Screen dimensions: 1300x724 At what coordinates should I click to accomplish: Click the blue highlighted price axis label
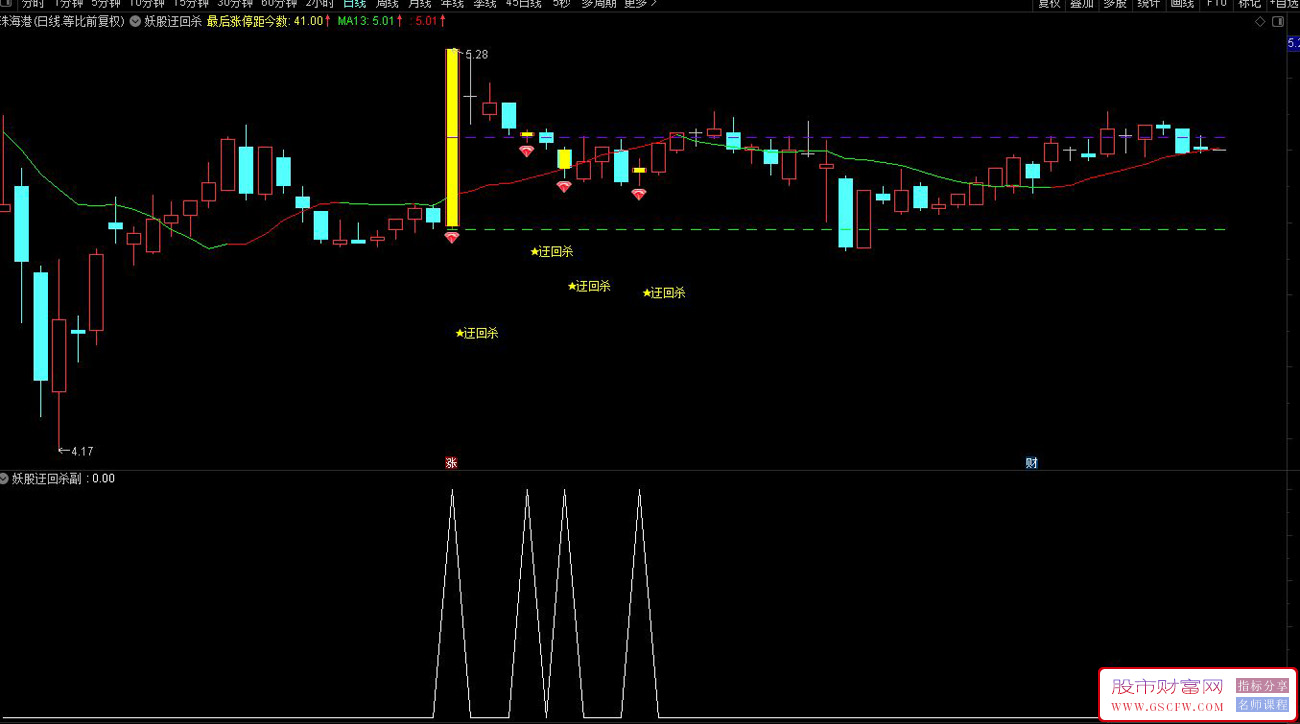coord(1293,44)
